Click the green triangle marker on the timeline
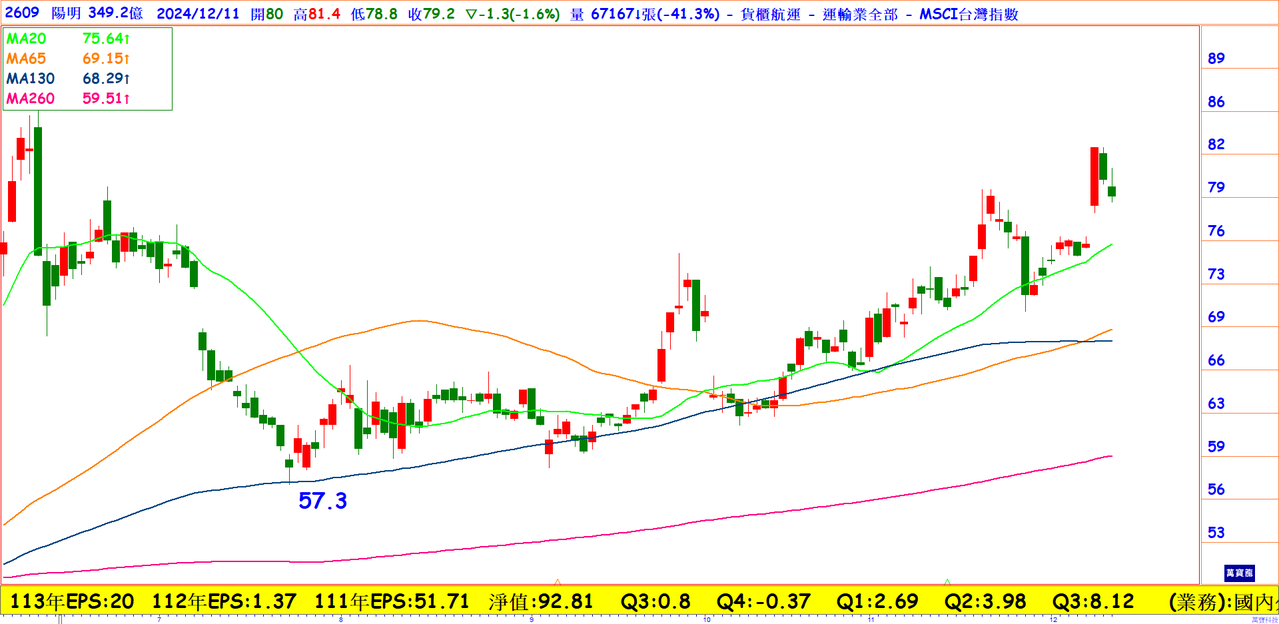The width and height of the screenshot is (1279, 624). tap(947, 581)
